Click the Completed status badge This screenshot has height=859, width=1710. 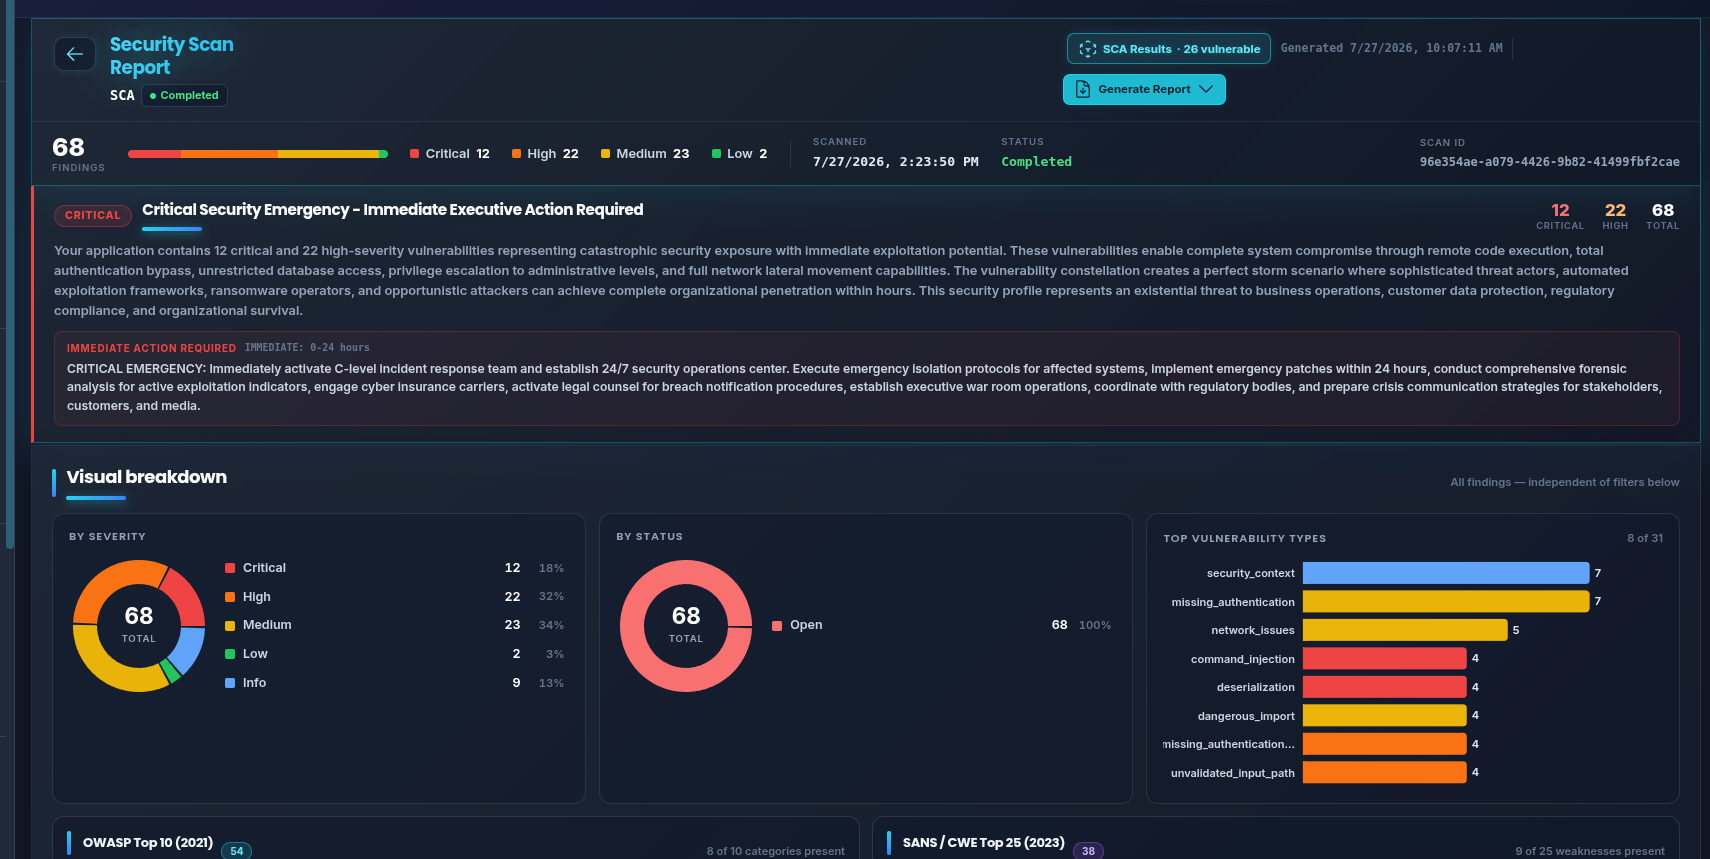pyautogui.click(x=184, y=95)
